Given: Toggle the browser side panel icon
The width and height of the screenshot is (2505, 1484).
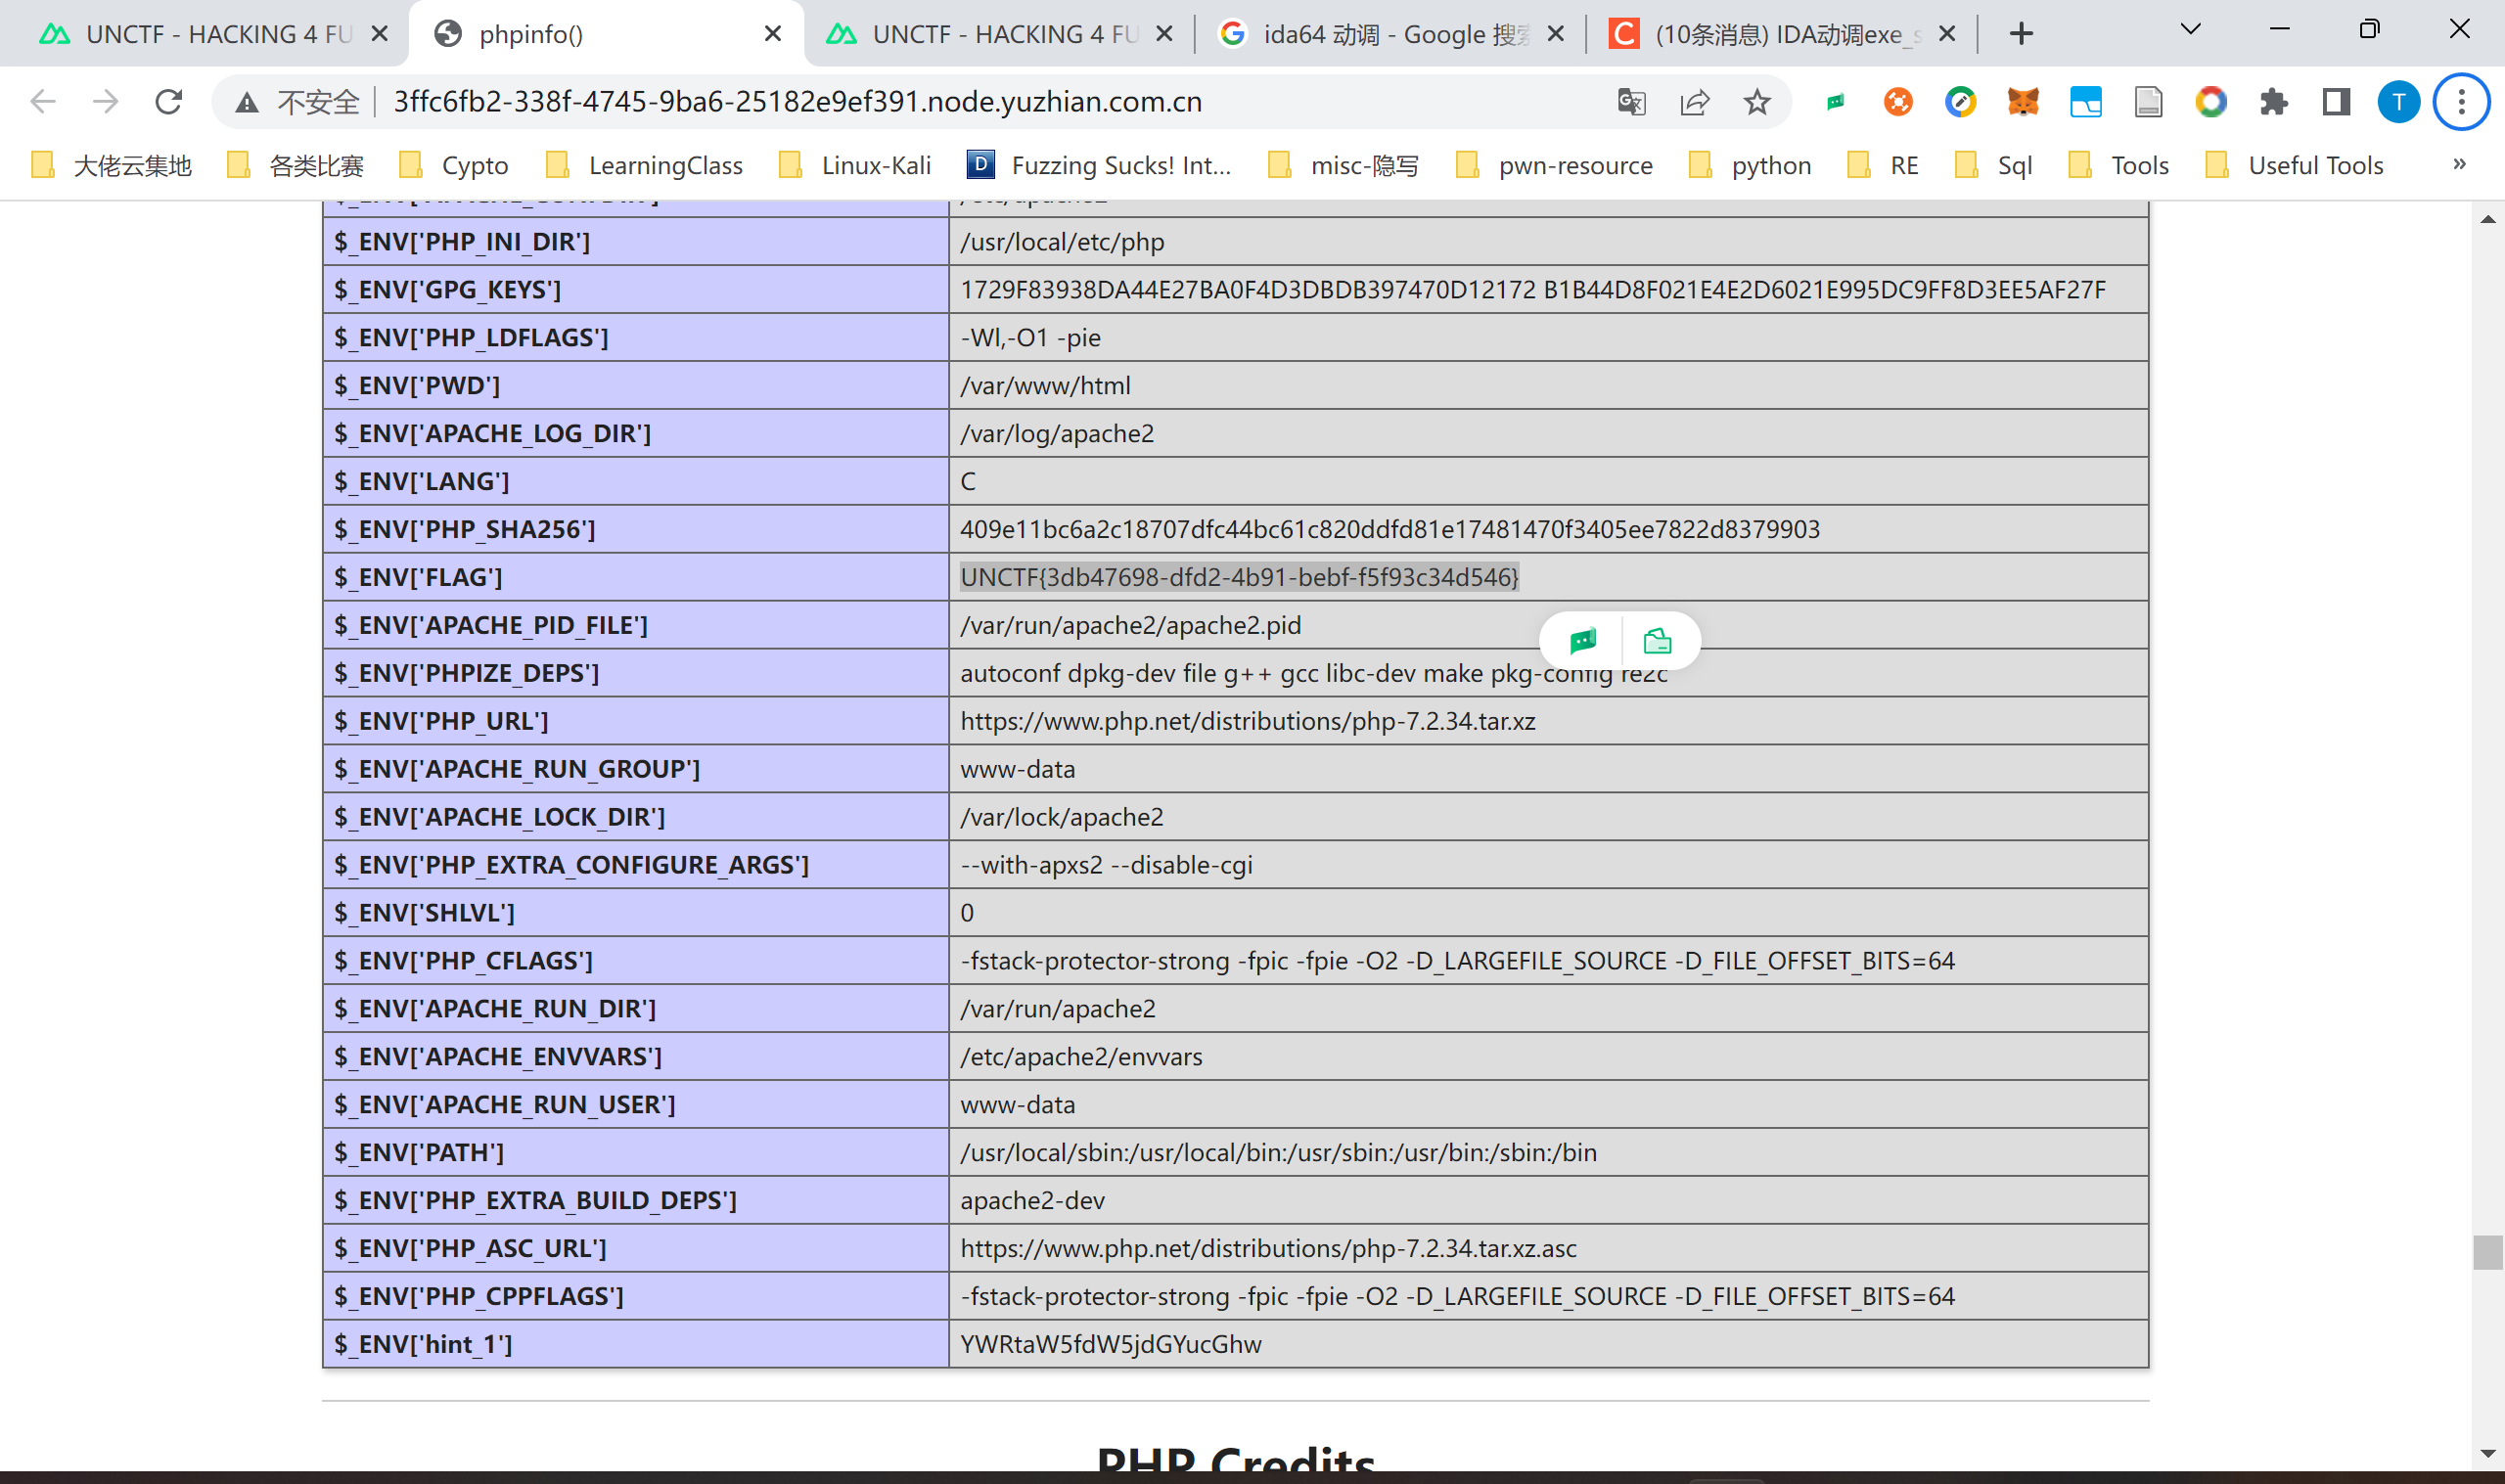Looking at the screenshot, I should [x=2336, y=102].
